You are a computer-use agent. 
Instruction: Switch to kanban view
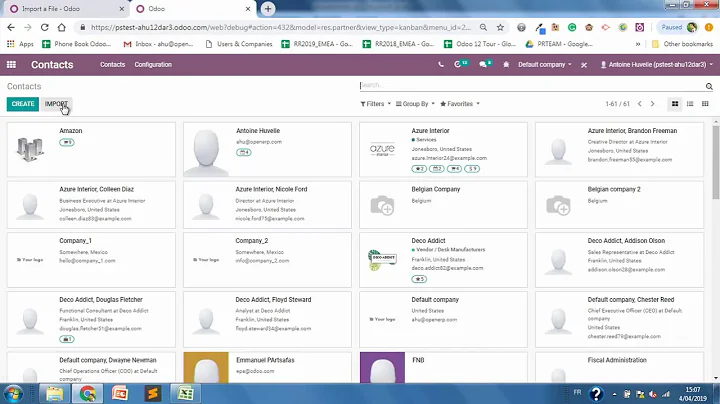click(675, 104)
